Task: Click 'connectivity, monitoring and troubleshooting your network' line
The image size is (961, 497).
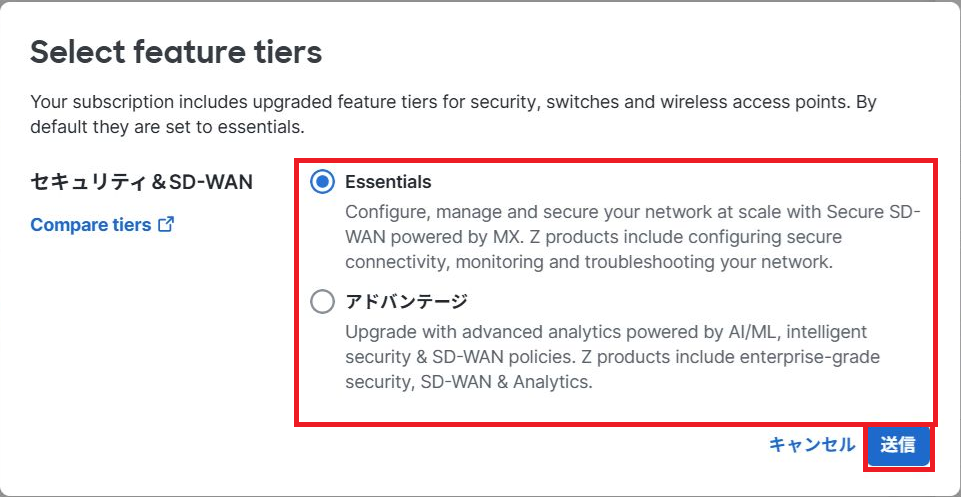Action: tap(589, 262)
